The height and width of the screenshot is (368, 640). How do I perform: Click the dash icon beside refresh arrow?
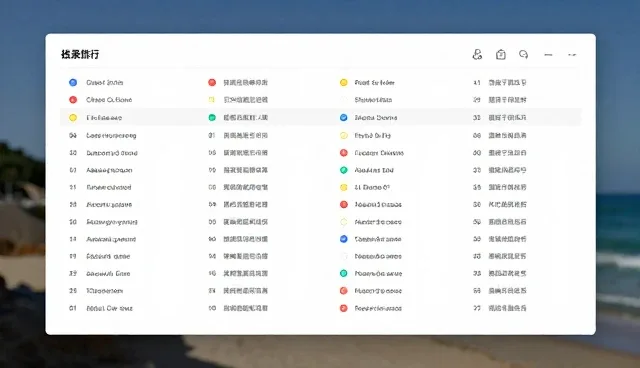548,55
